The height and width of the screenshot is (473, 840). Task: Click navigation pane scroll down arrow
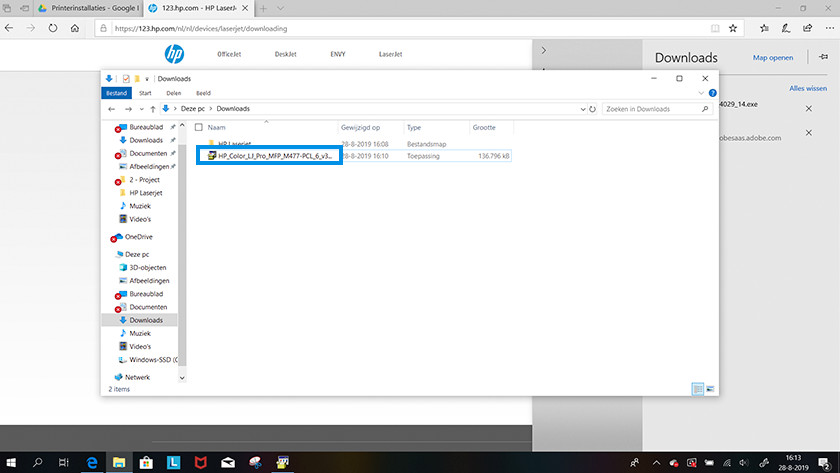(x=182, y=378)
